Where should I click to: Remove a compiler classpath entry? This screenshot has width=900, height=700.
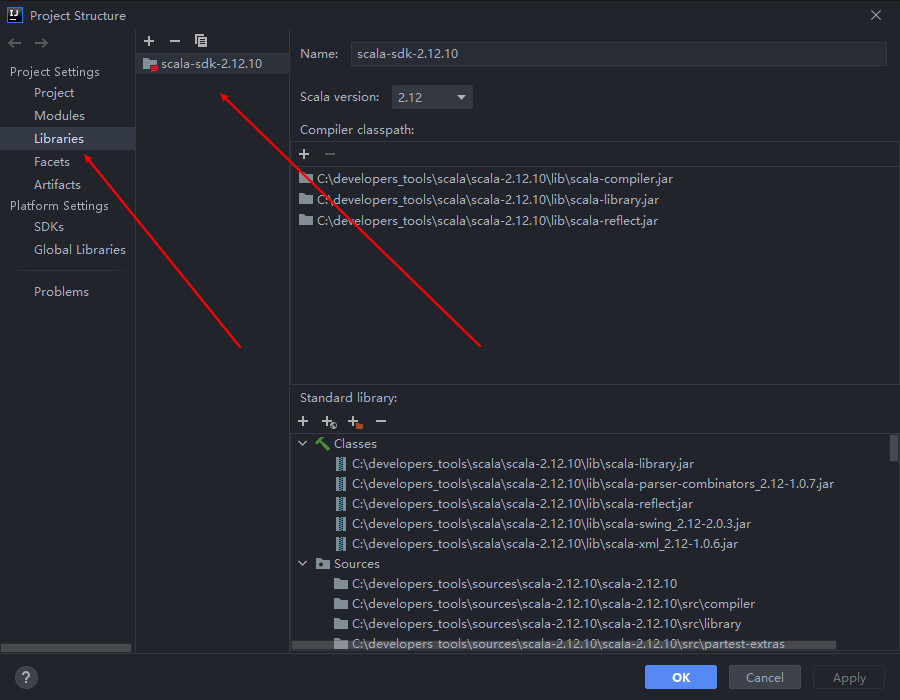(329, 154)
